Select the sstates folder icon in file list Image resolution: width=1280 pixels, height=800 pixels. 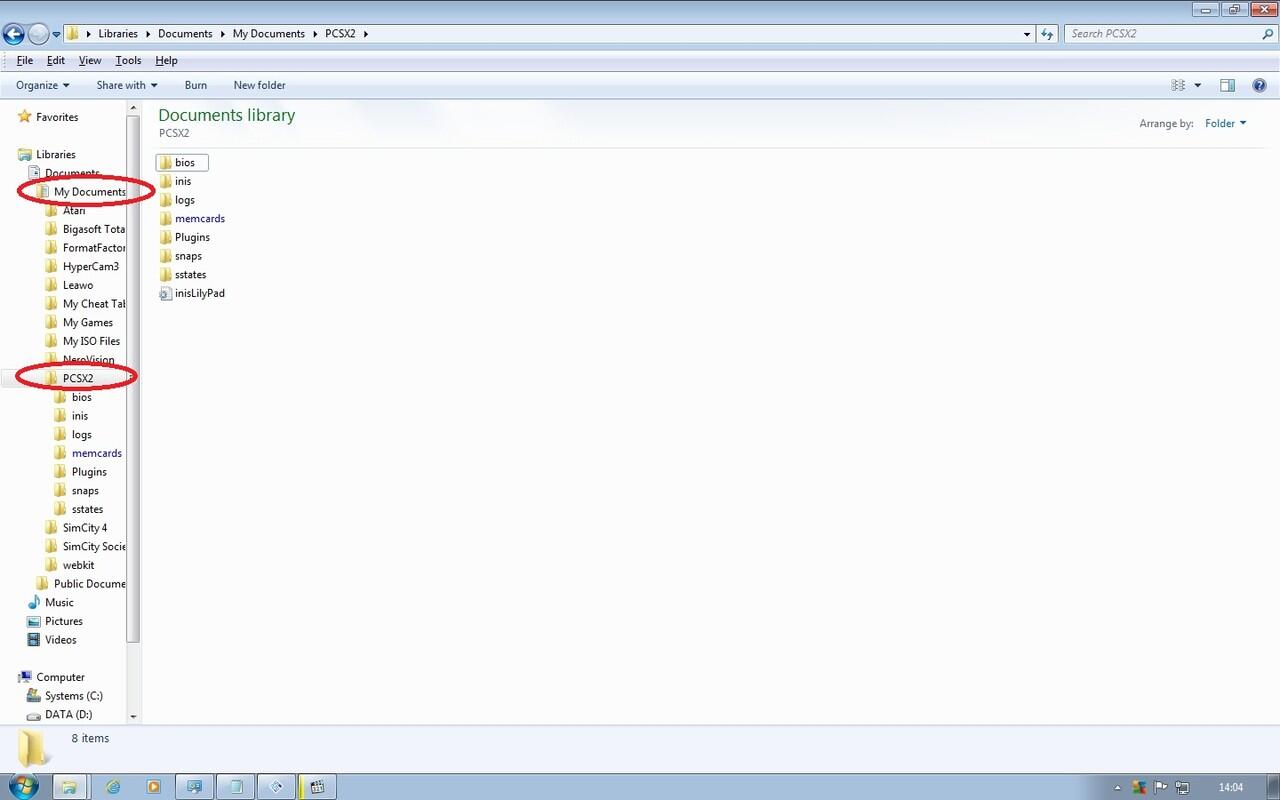pyautogui.click(x=166, y=275)
